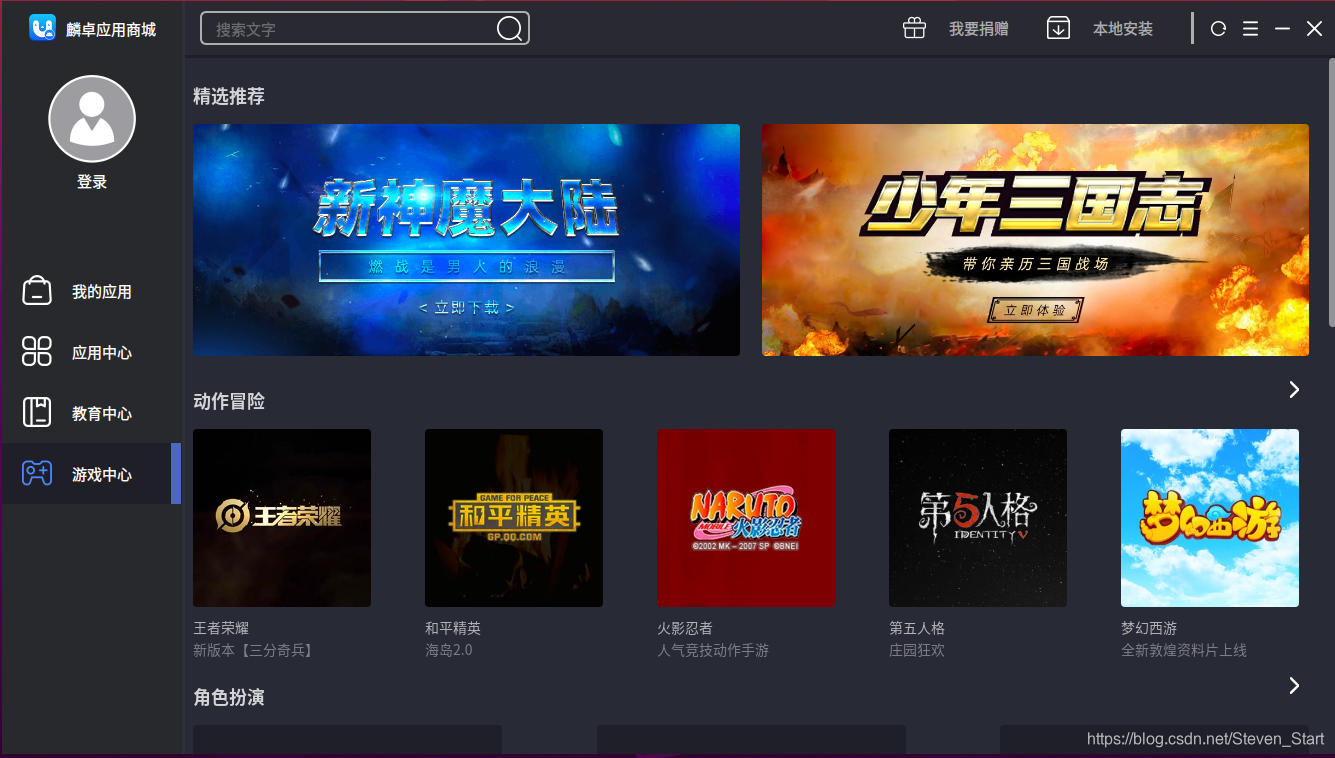Screen dimensions: 1335x758
Task: Click the 登录 login label
Action: point(92,182)
